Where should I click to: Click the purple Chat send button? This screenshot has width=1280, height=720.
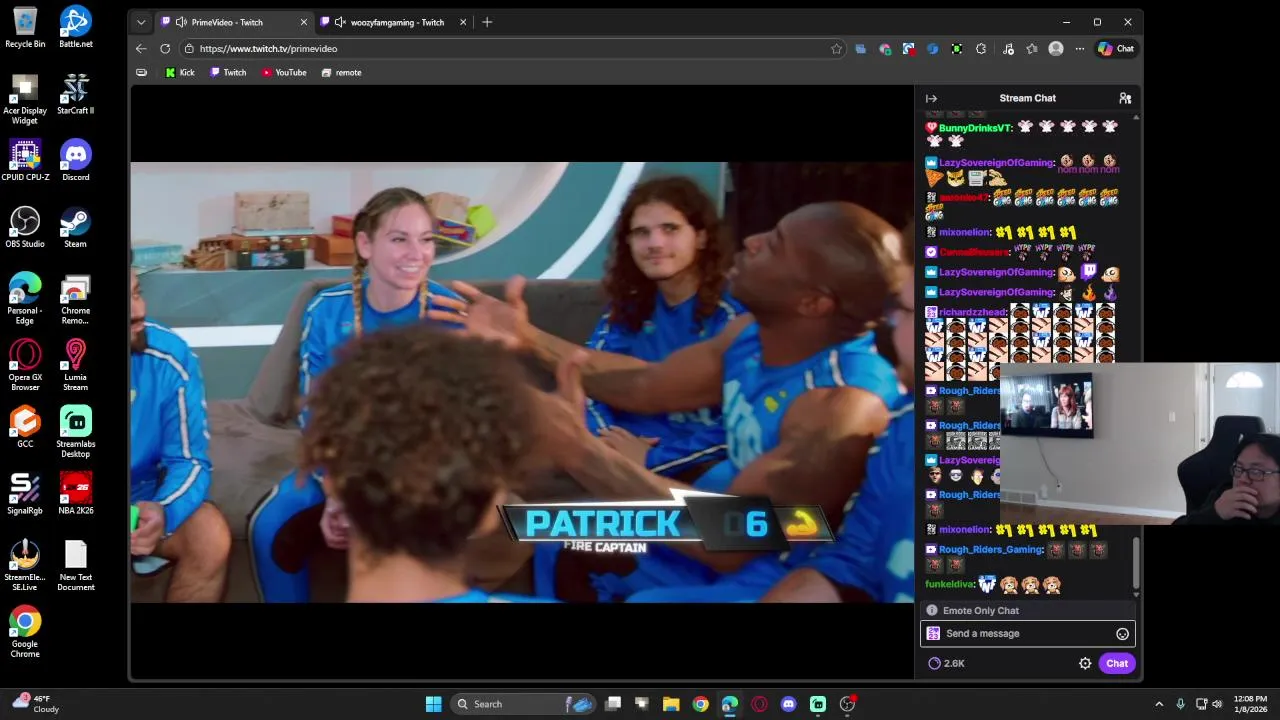[x=1117, y=663]
